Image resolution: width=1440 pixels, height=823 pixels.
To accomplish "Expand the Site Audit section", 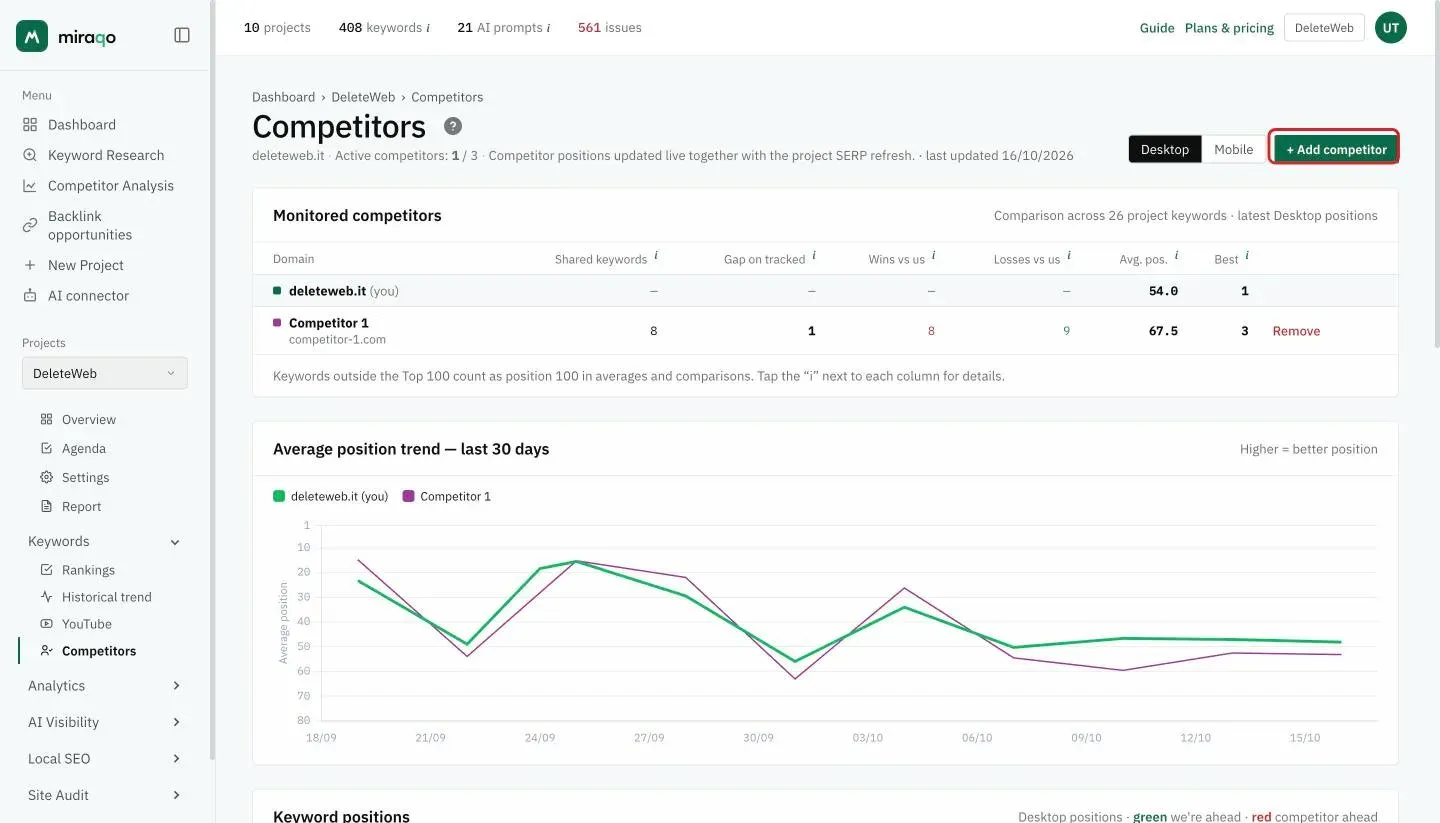I will 105,795.
